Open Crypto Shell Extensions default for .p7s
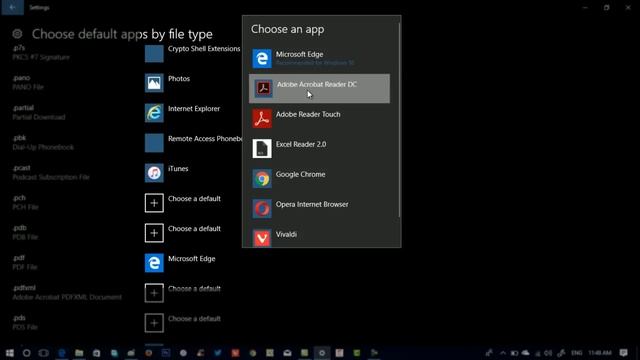The width and height of the screenshot is (640, 360). (x=192, y=53)
